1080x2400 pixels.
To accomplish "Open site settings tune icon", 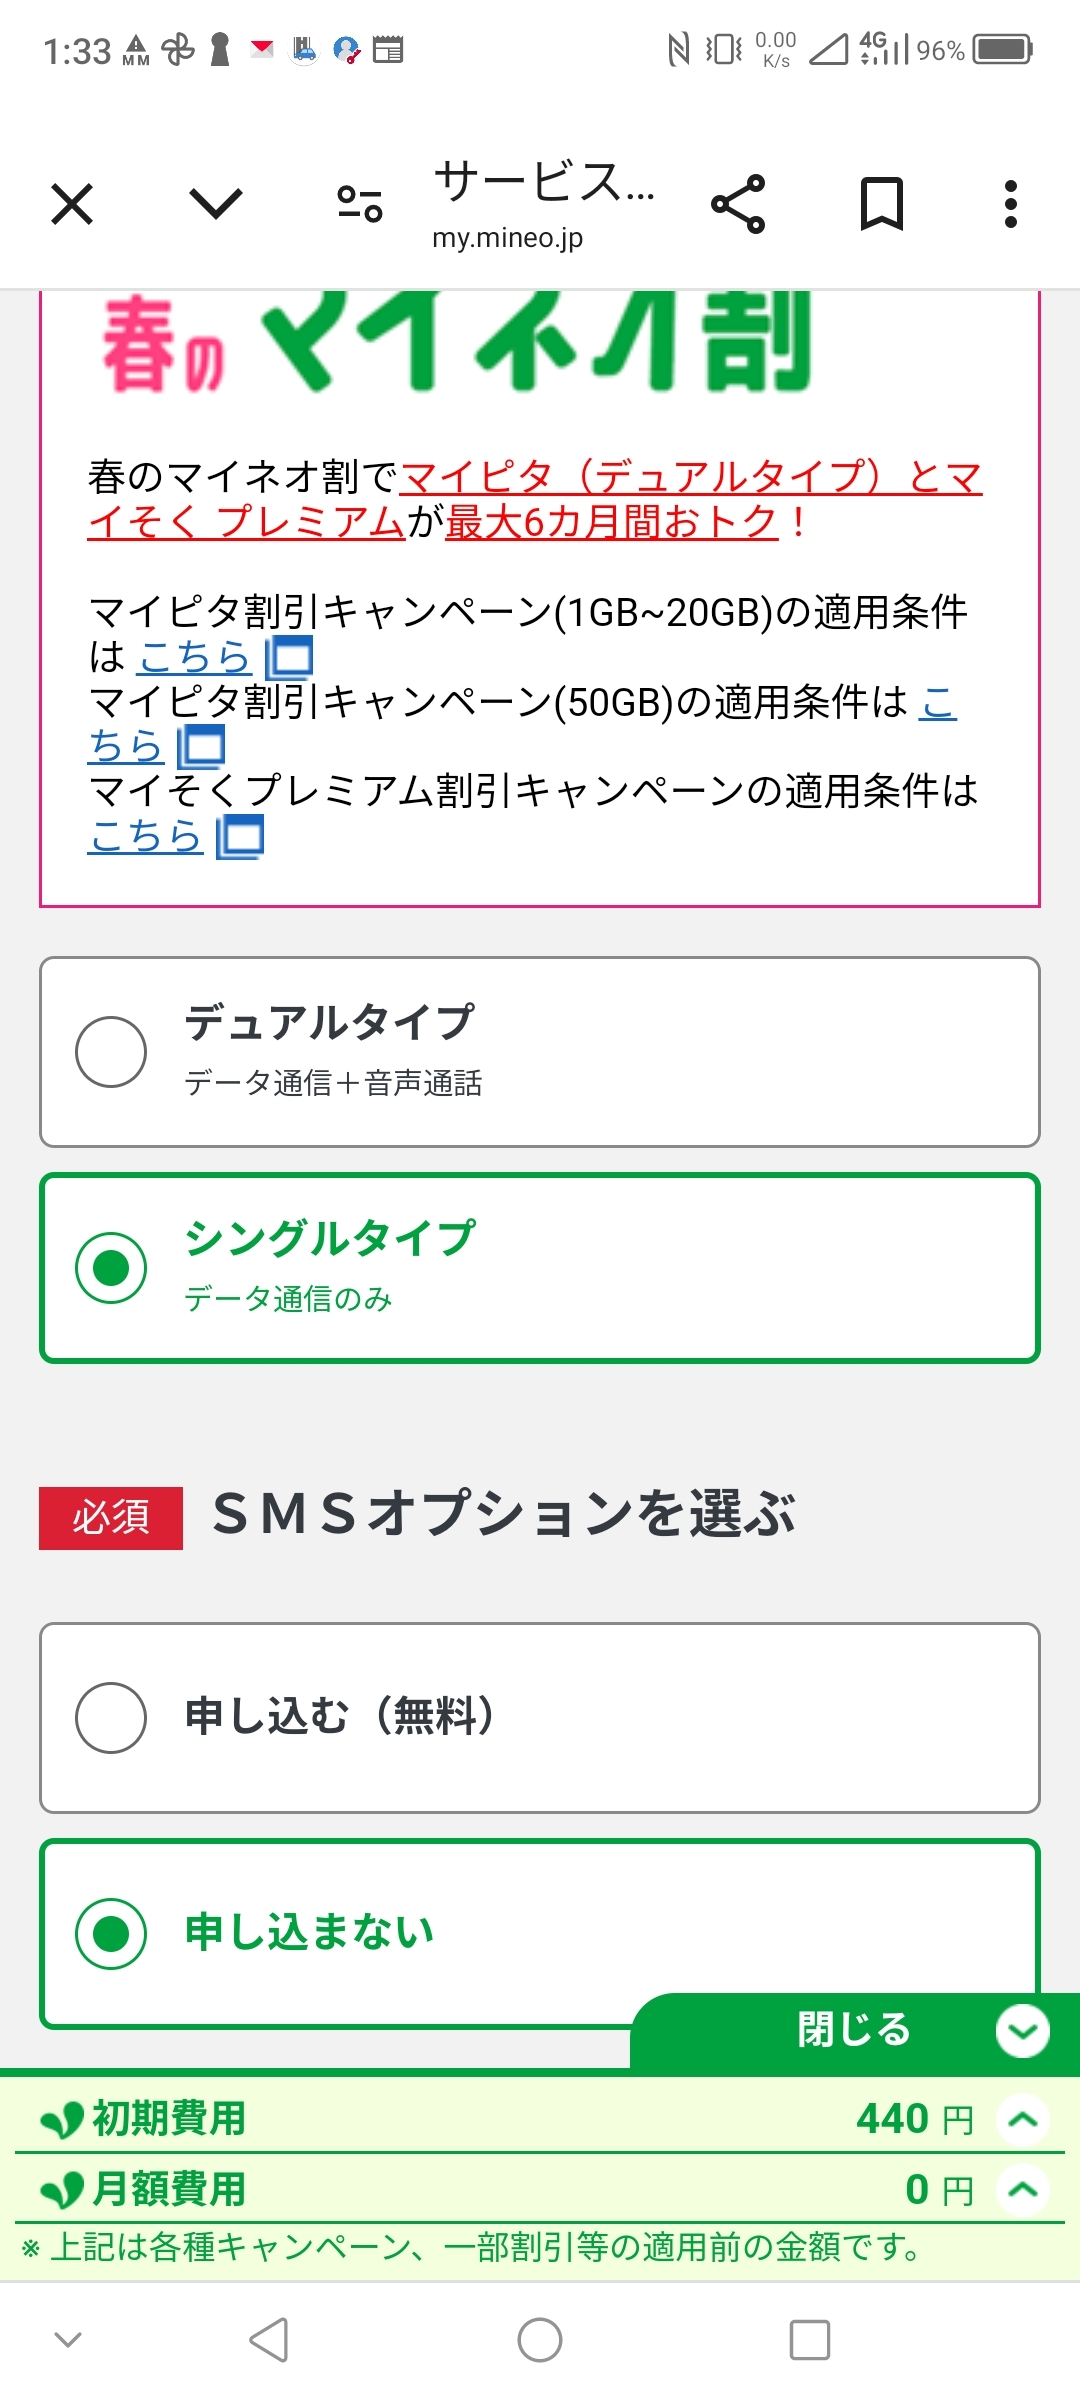I will pyautogui.click(x=360, y=205).
